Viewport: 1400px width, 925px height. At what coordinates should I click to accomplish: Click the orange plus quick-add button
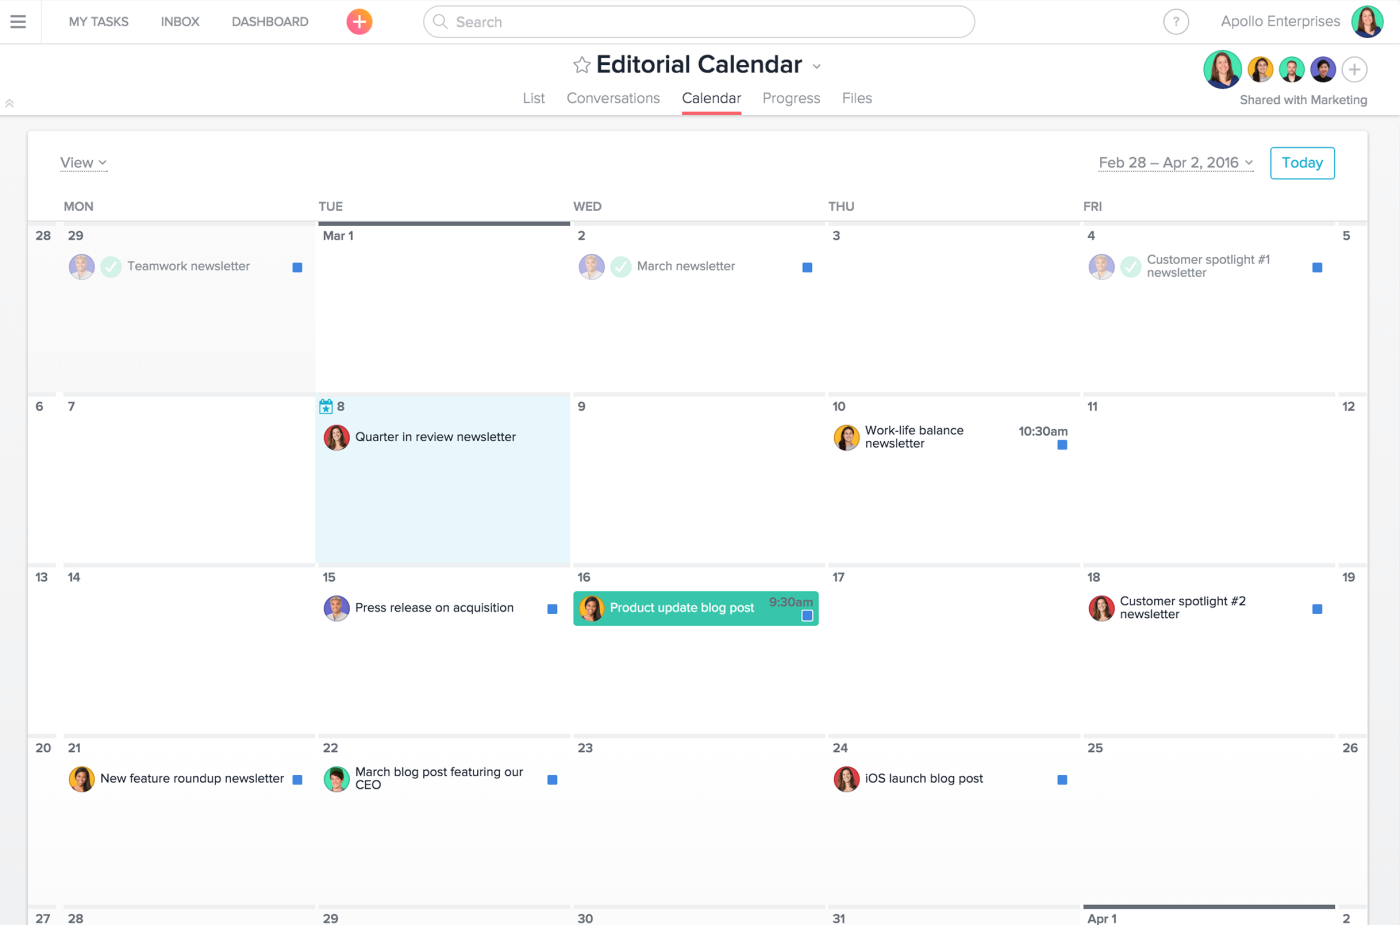[x=359, y=21]
